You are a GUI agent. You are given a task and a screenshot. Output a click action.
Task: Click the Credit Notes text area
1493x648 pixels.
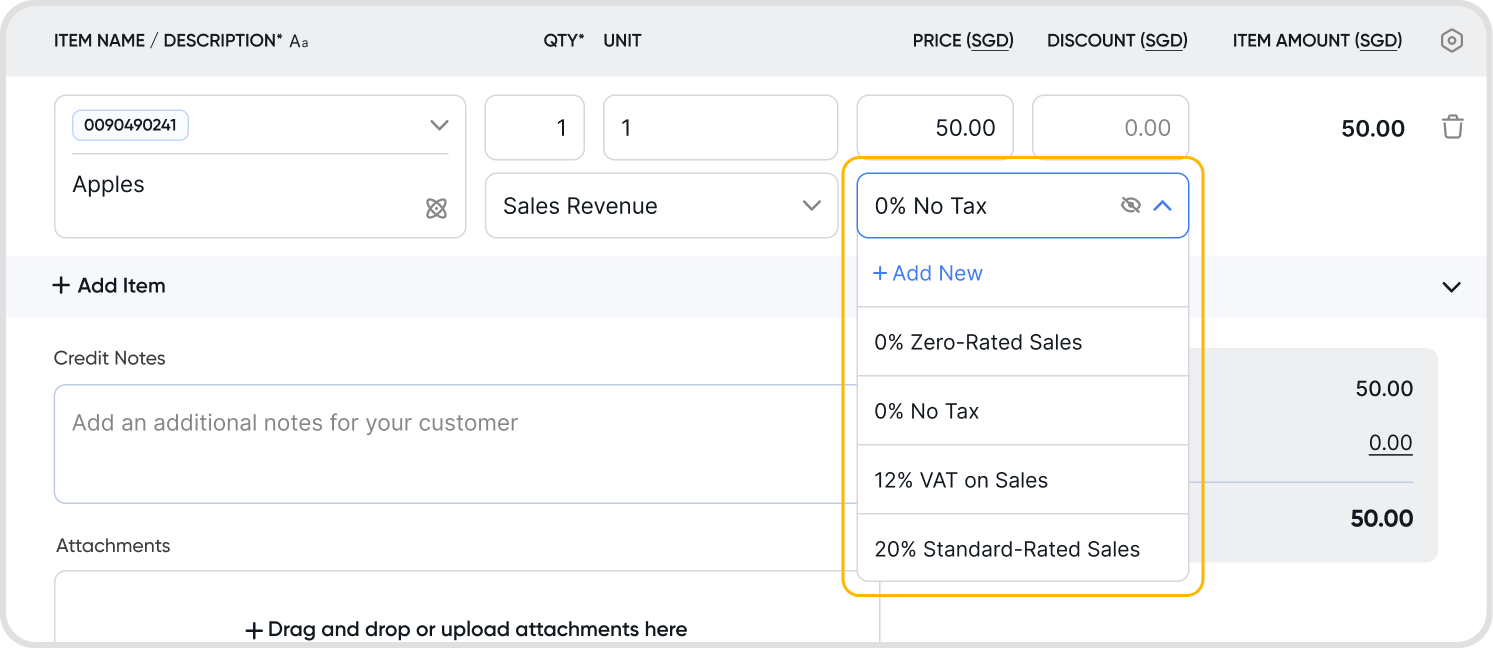pos(450,443)
